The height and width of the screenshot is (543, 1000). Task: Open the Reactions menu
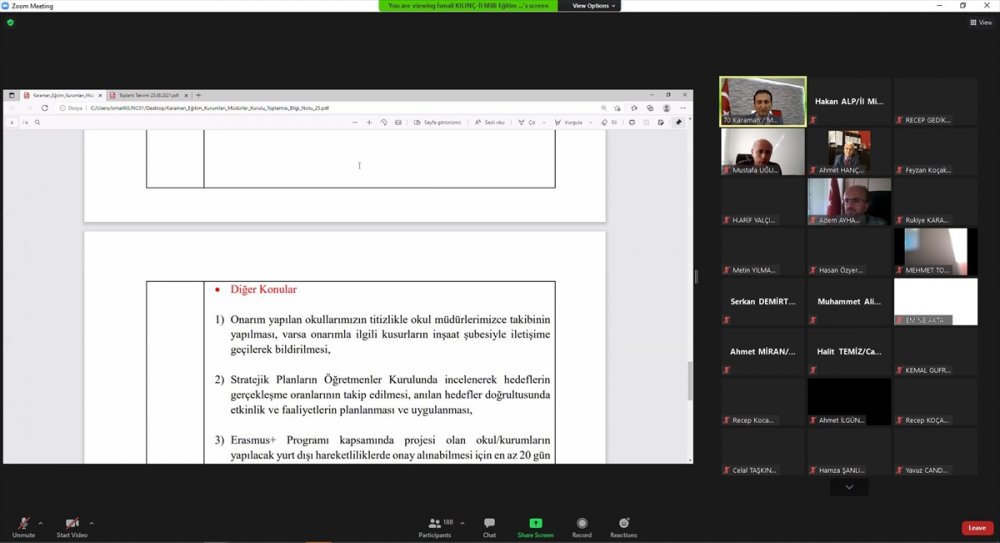[x=623, y=527]
